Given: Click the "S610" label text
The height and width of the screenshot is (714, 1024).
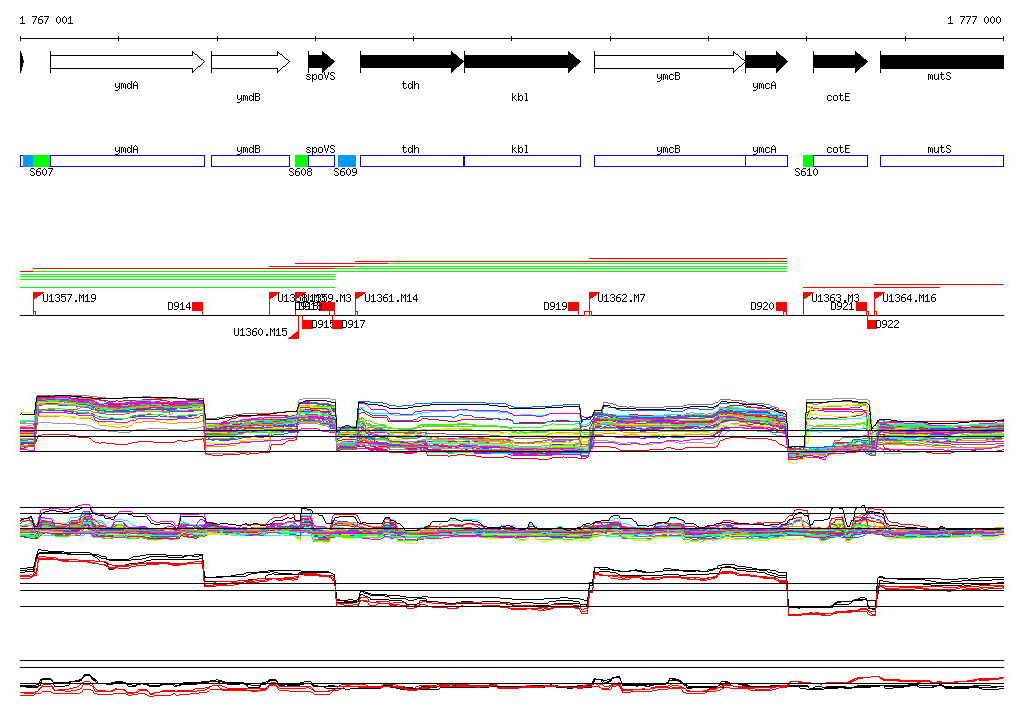Looking at the screenshot, I should pos(806,172).
